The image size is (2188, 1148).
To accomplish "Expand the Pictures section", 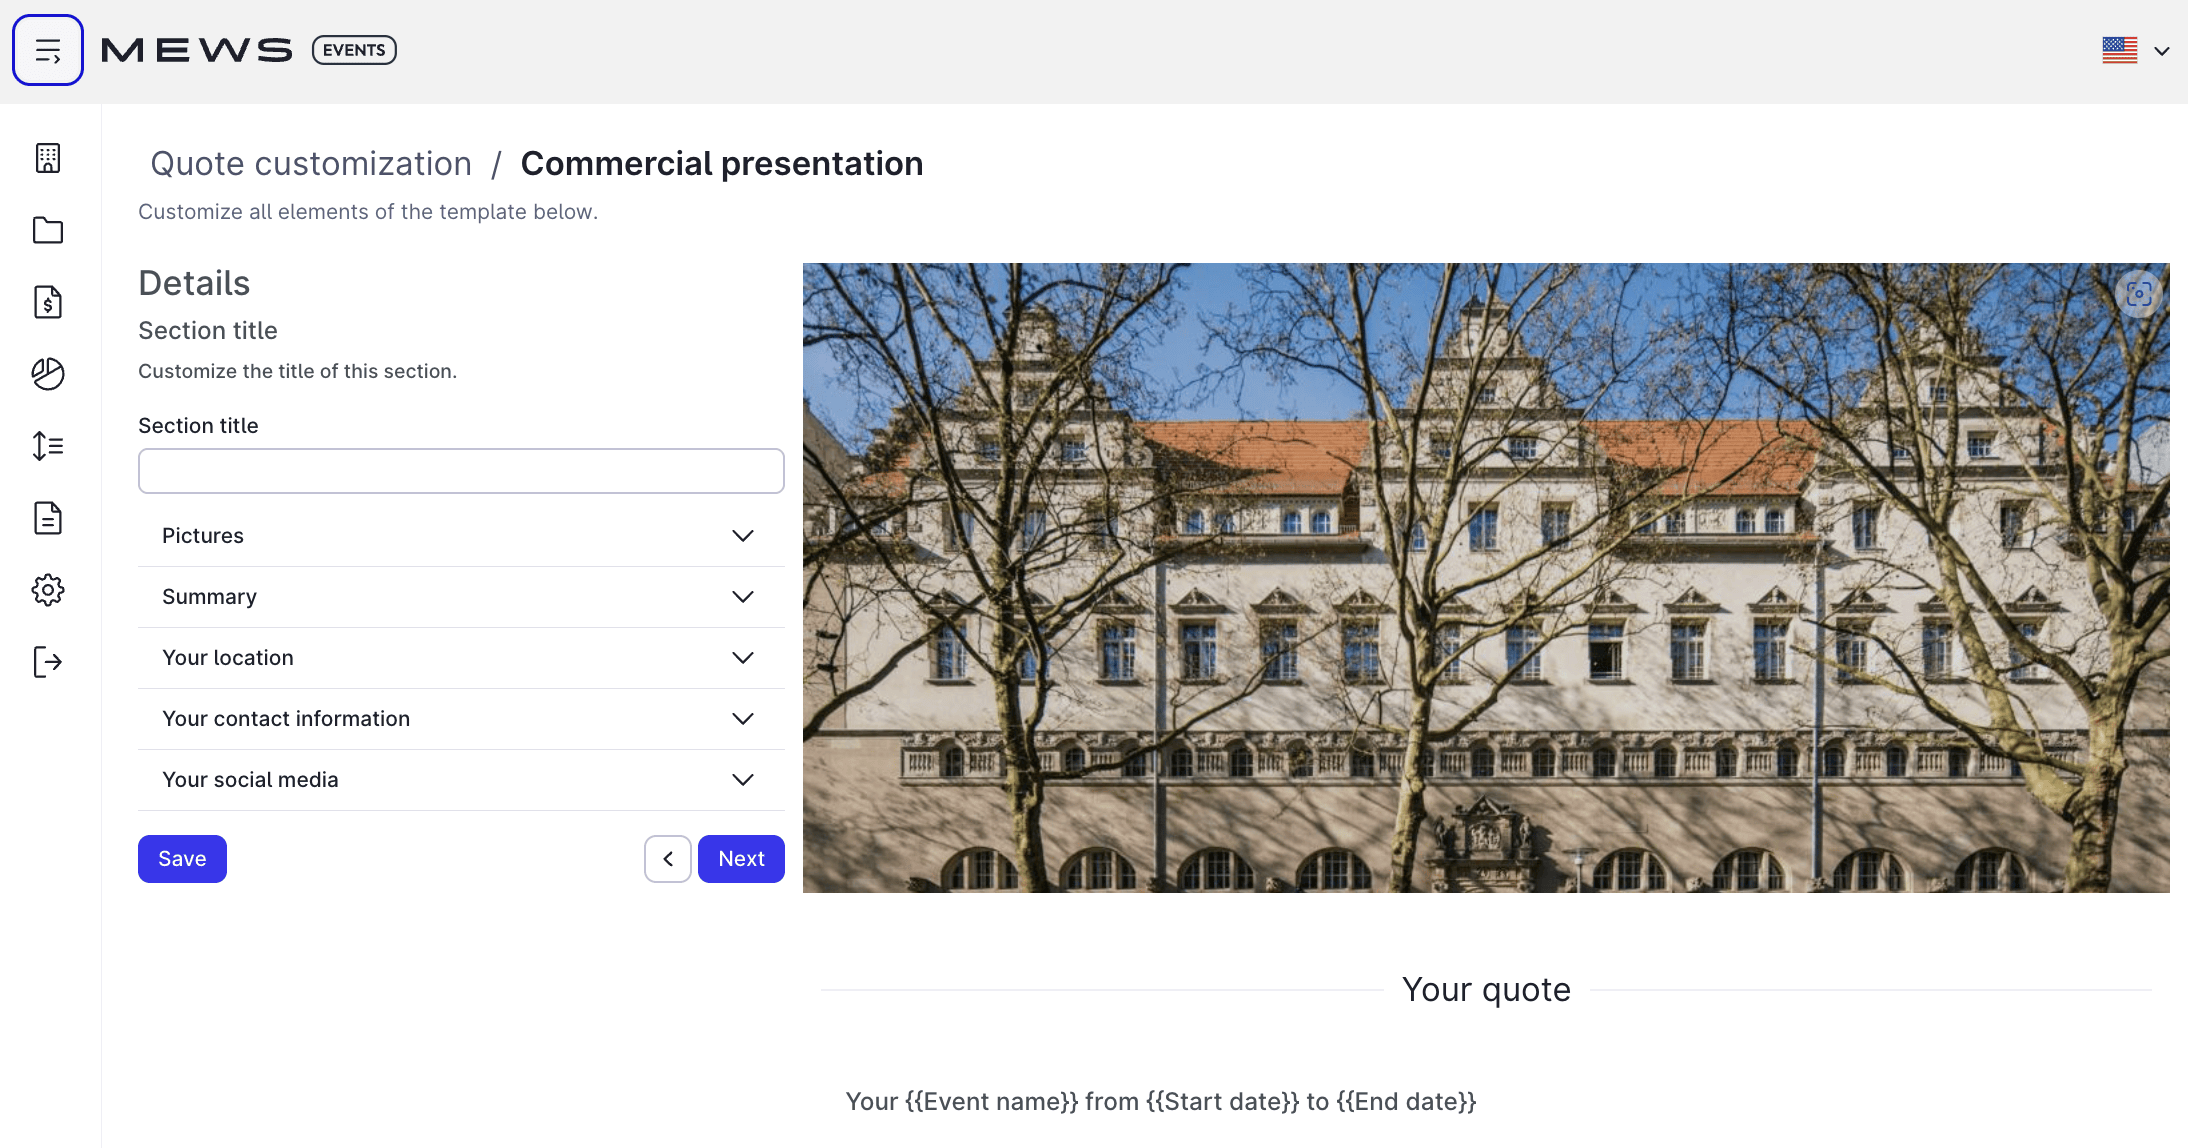I will point(460,535).
